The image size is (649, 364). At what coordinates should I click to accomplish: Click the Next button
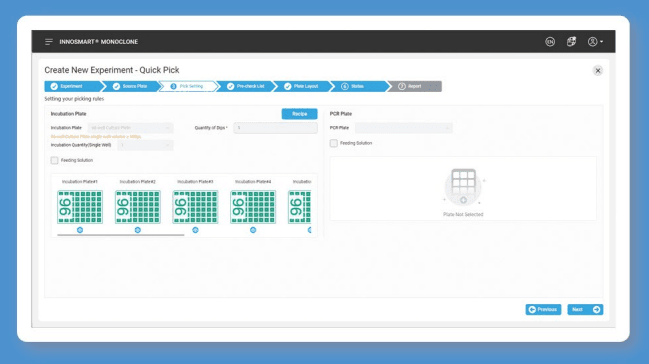[x=585, y=309]
